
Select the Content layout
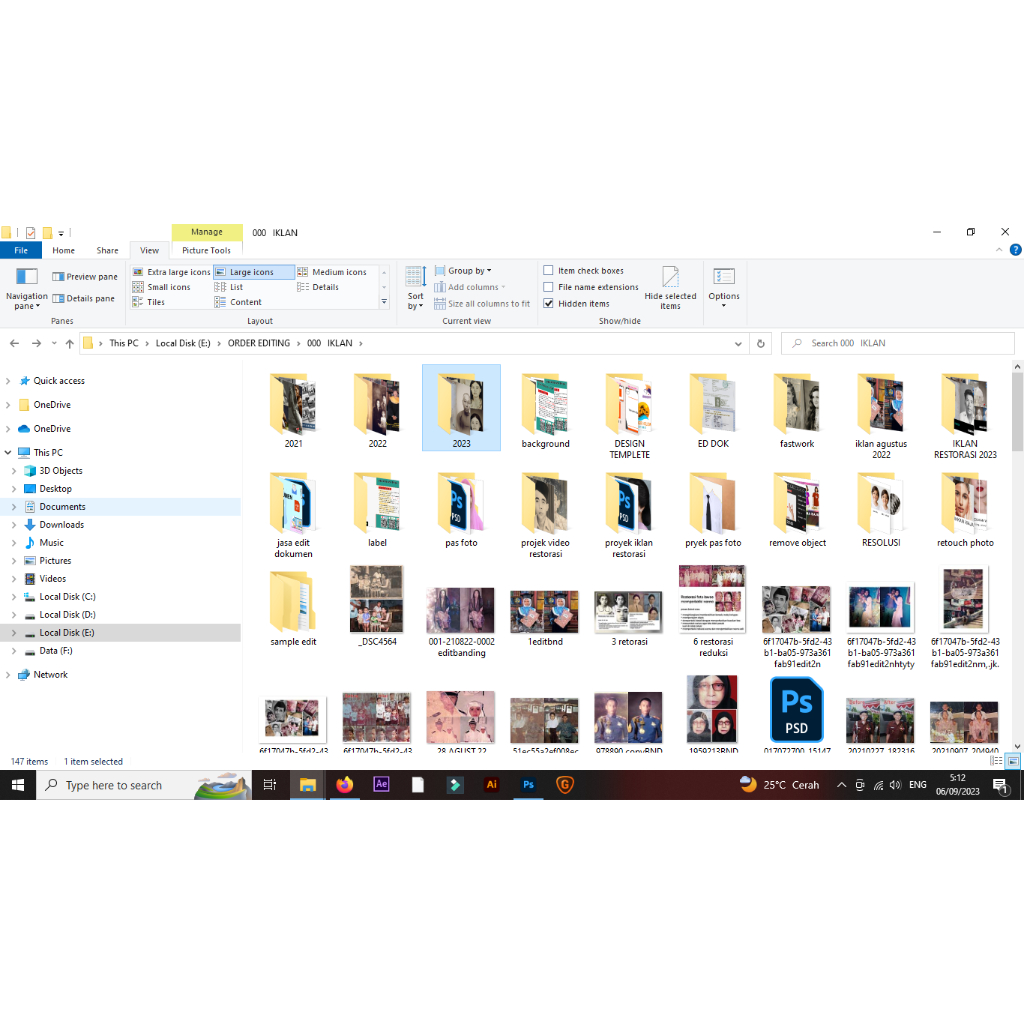pos(238,302)
